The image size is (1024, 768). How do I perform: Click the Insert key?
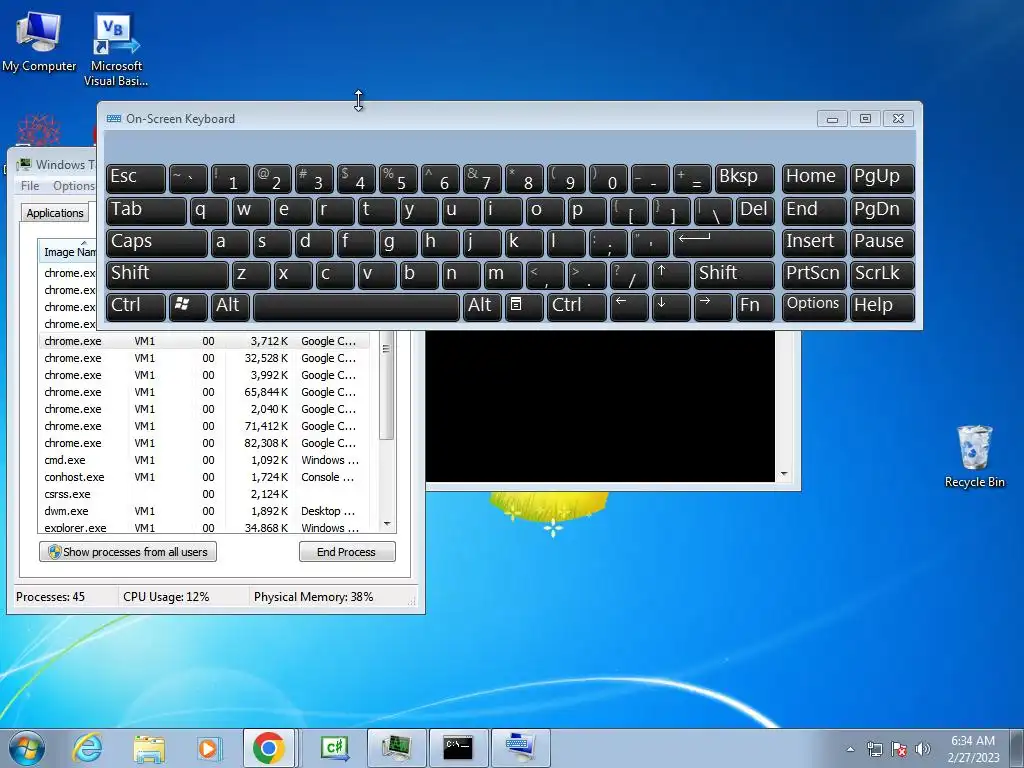click(x=814, y=242)
